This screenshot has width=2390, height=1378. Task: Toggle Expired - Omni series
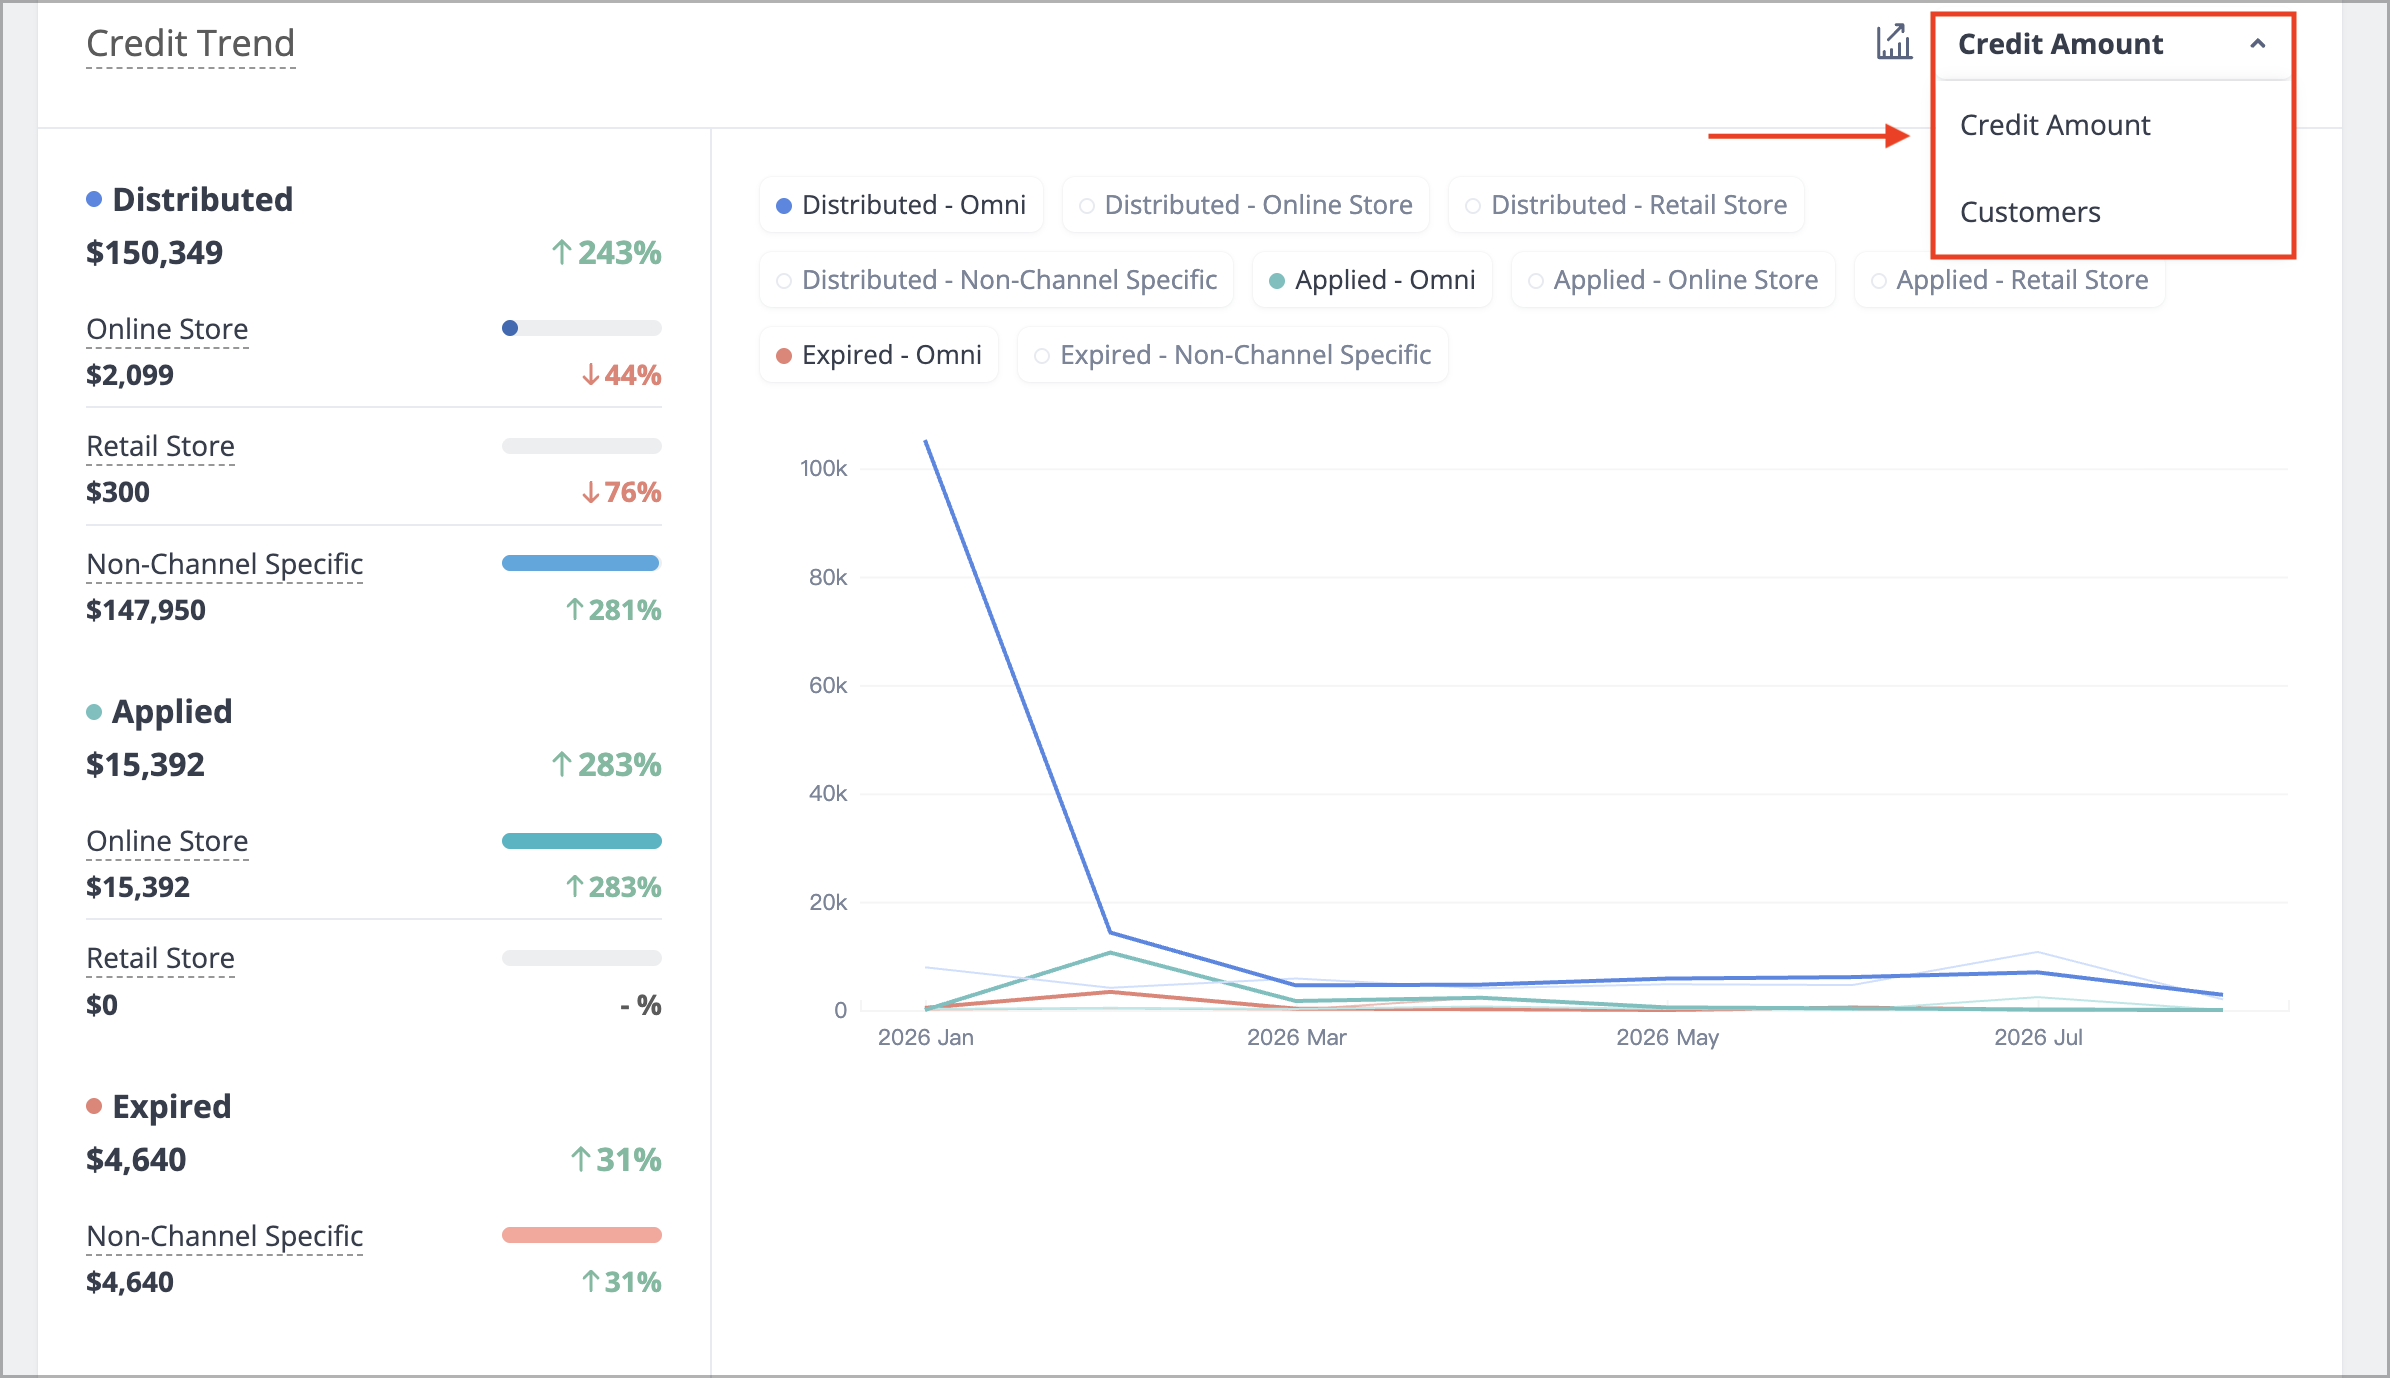pyautogui.click(x=879, y=355)
